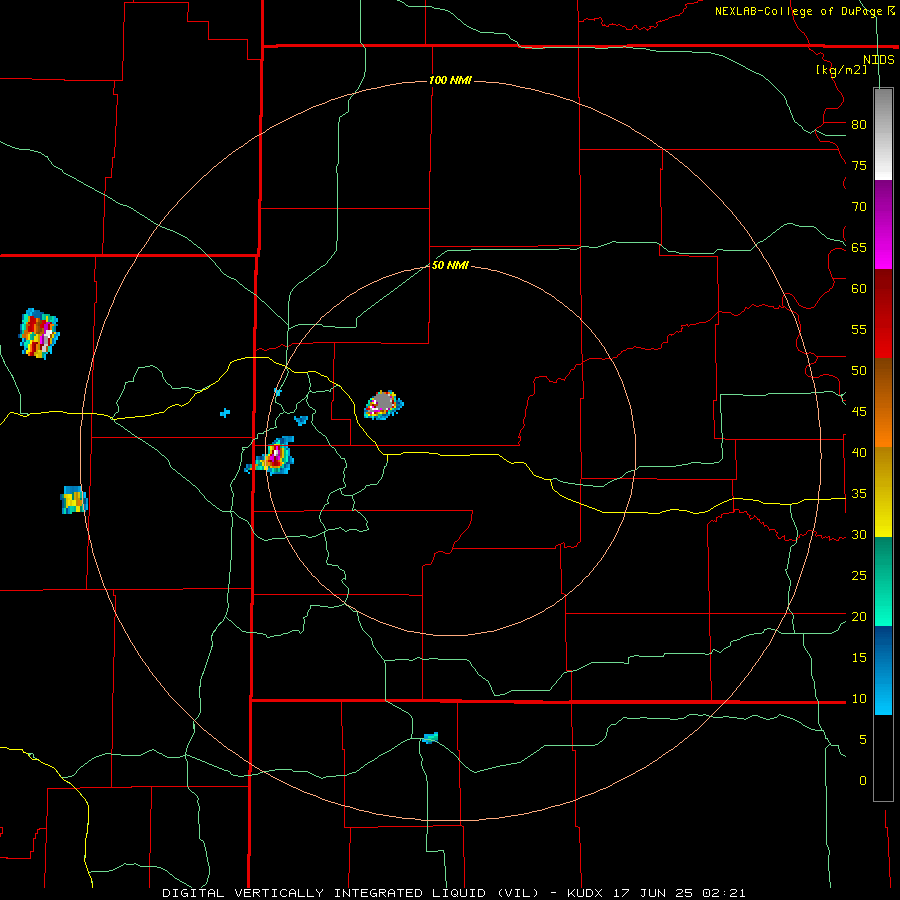The width and height of the screenshot is (900, 900).
Task: Click the 45 value on the color scale
Action: pos(859,412)
